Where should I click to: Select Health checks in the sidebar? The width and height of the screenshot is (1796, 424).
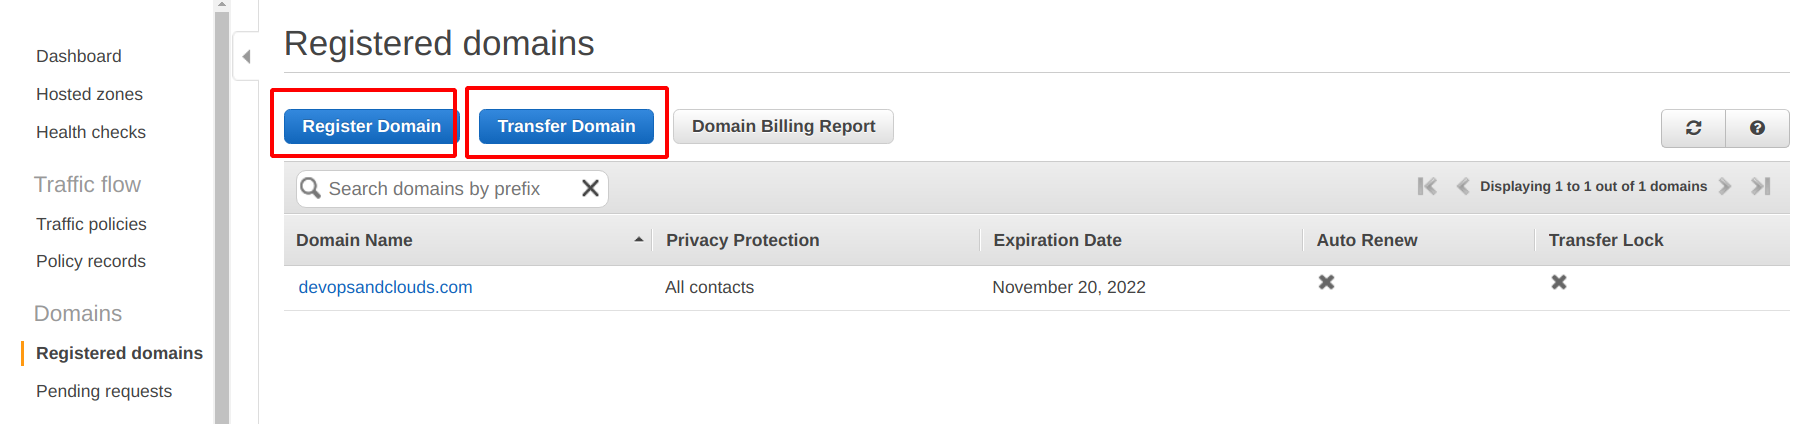click(90, 132)
